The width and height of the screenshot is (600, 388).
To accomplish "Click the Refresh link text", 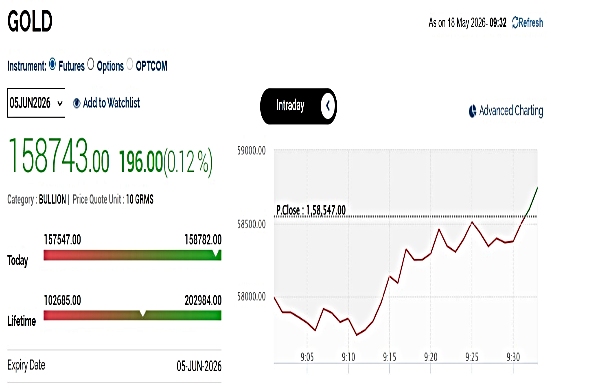I will point(531,23).
